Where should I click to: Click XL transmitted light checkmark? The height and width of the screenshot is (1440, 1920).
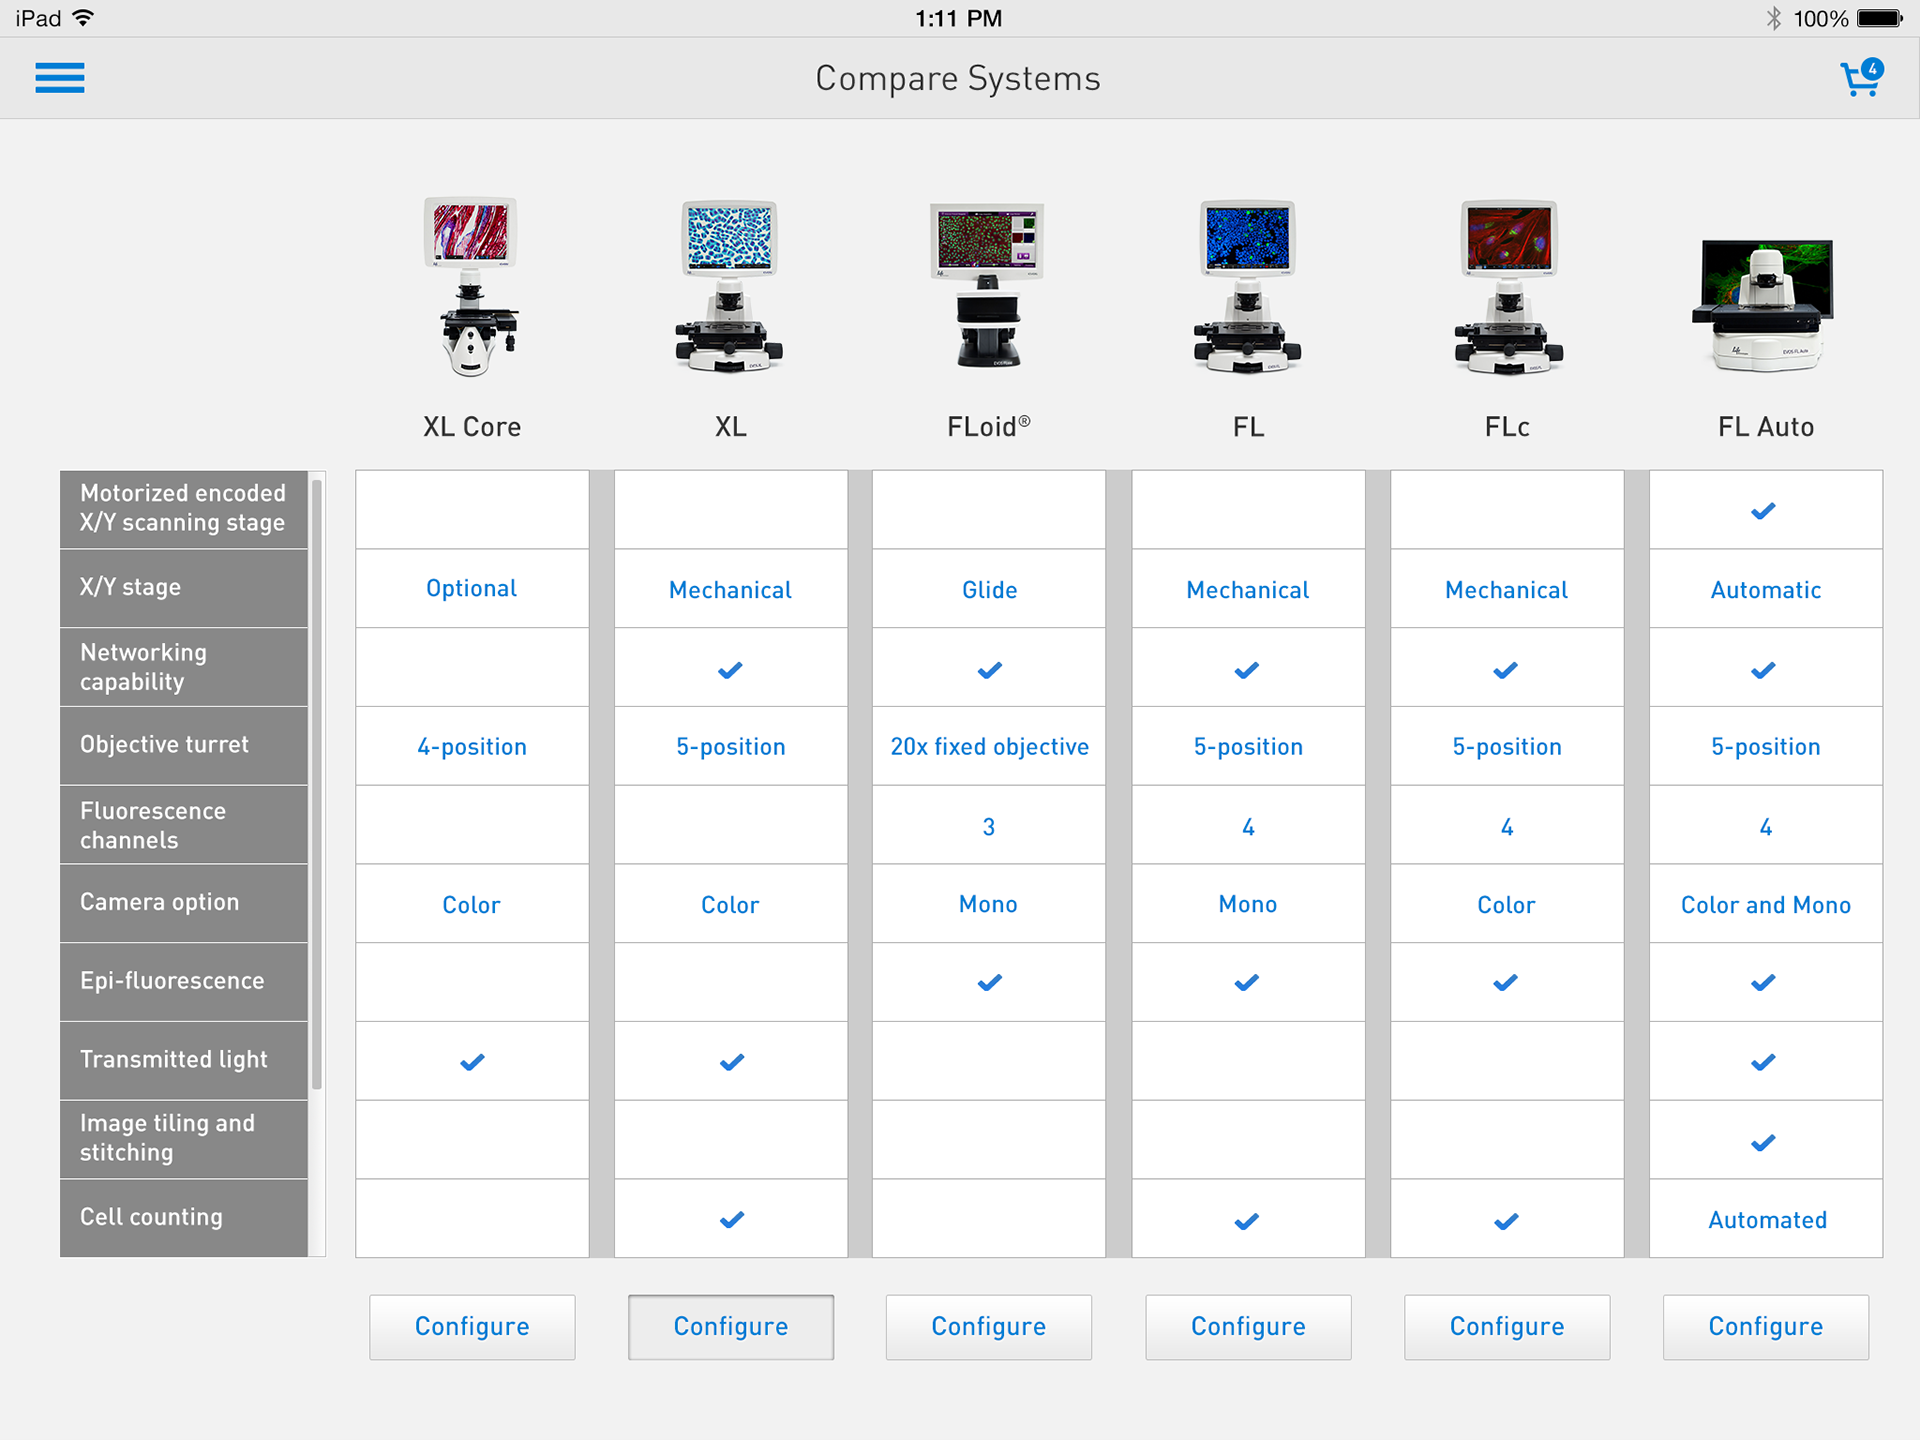pyautogui.click(x=732, y=1062)
